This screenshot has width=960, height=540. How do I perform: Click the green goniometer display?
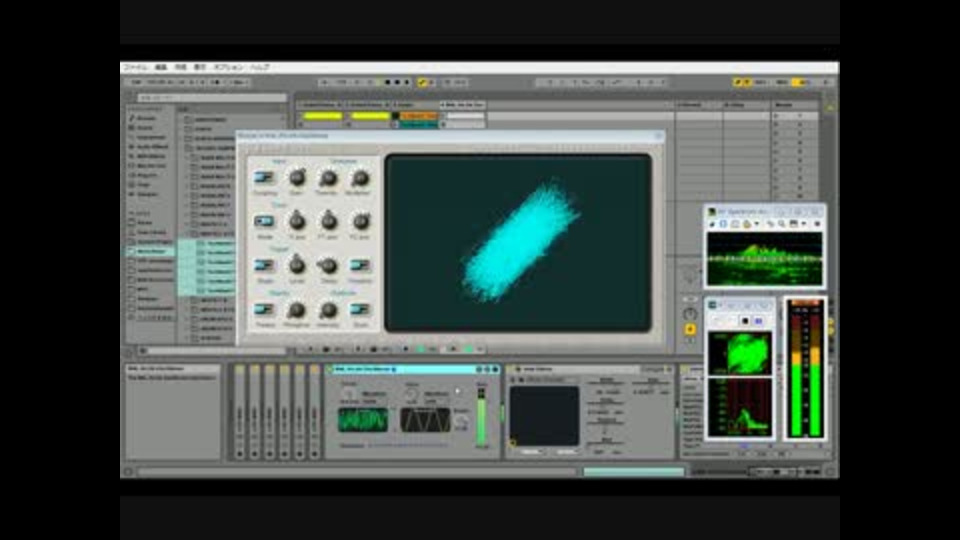[x=740, y=353]
